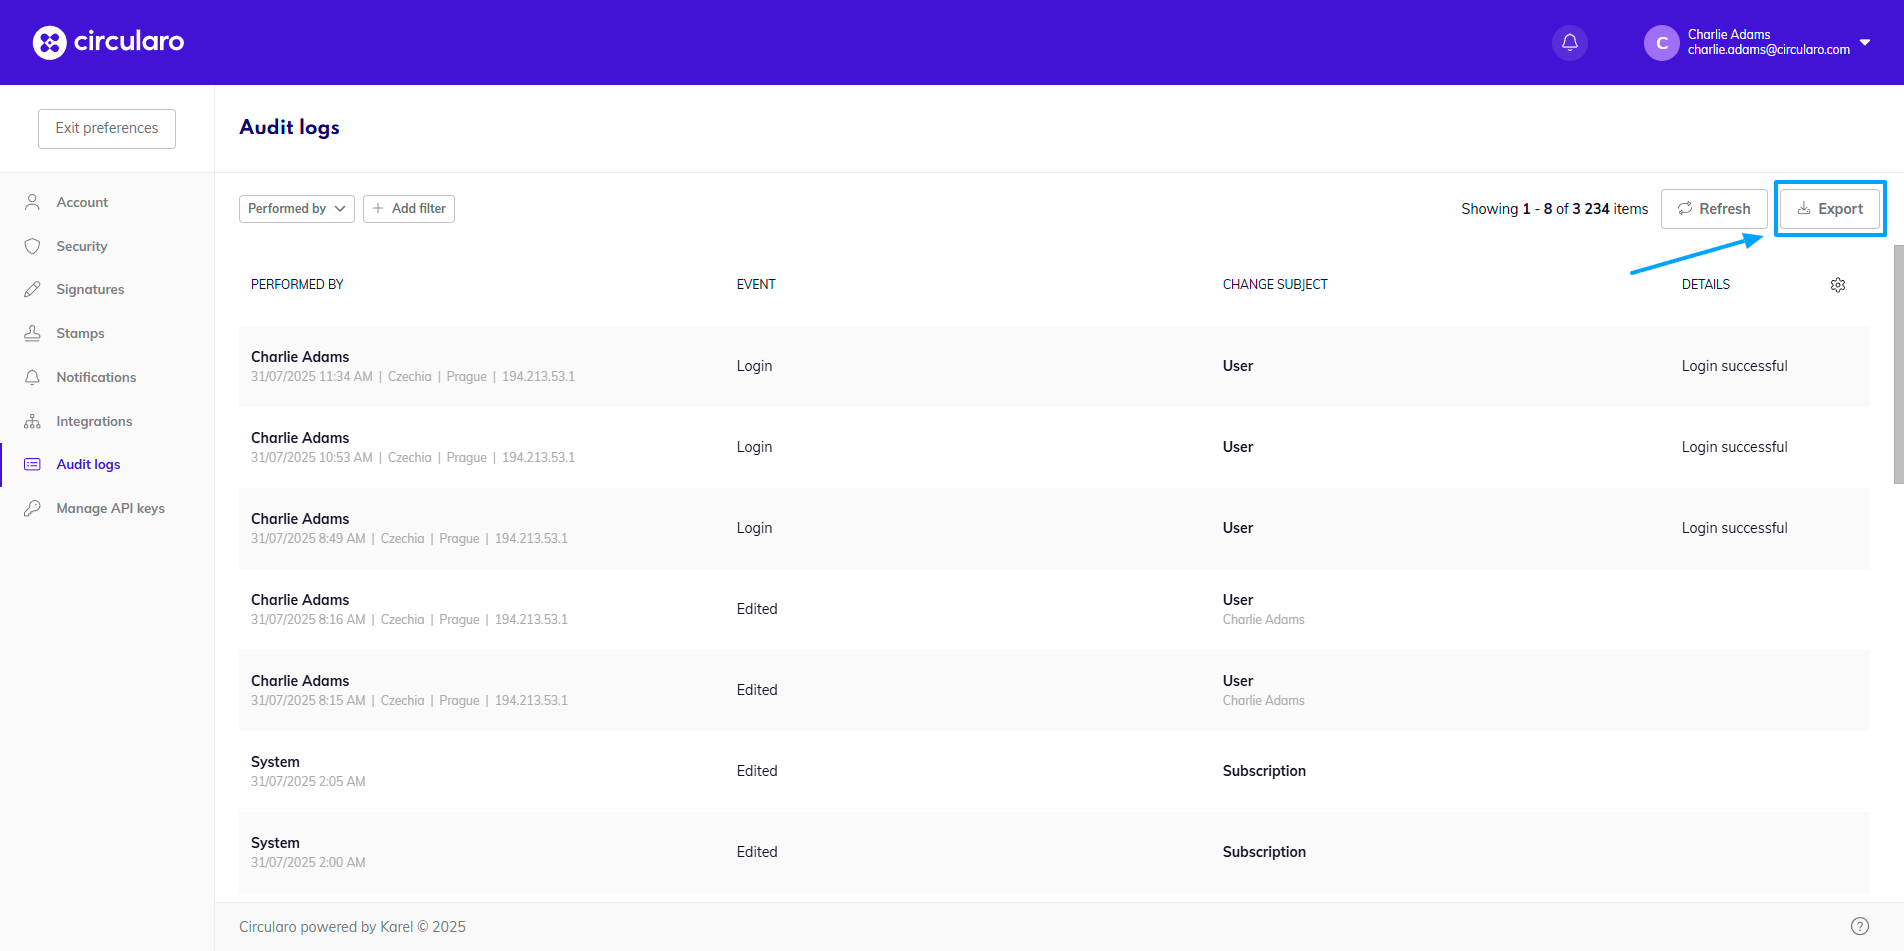This screenshot has width=1904, height=951.
Task: Click the Security shield icon
Action: coord(32,246)
